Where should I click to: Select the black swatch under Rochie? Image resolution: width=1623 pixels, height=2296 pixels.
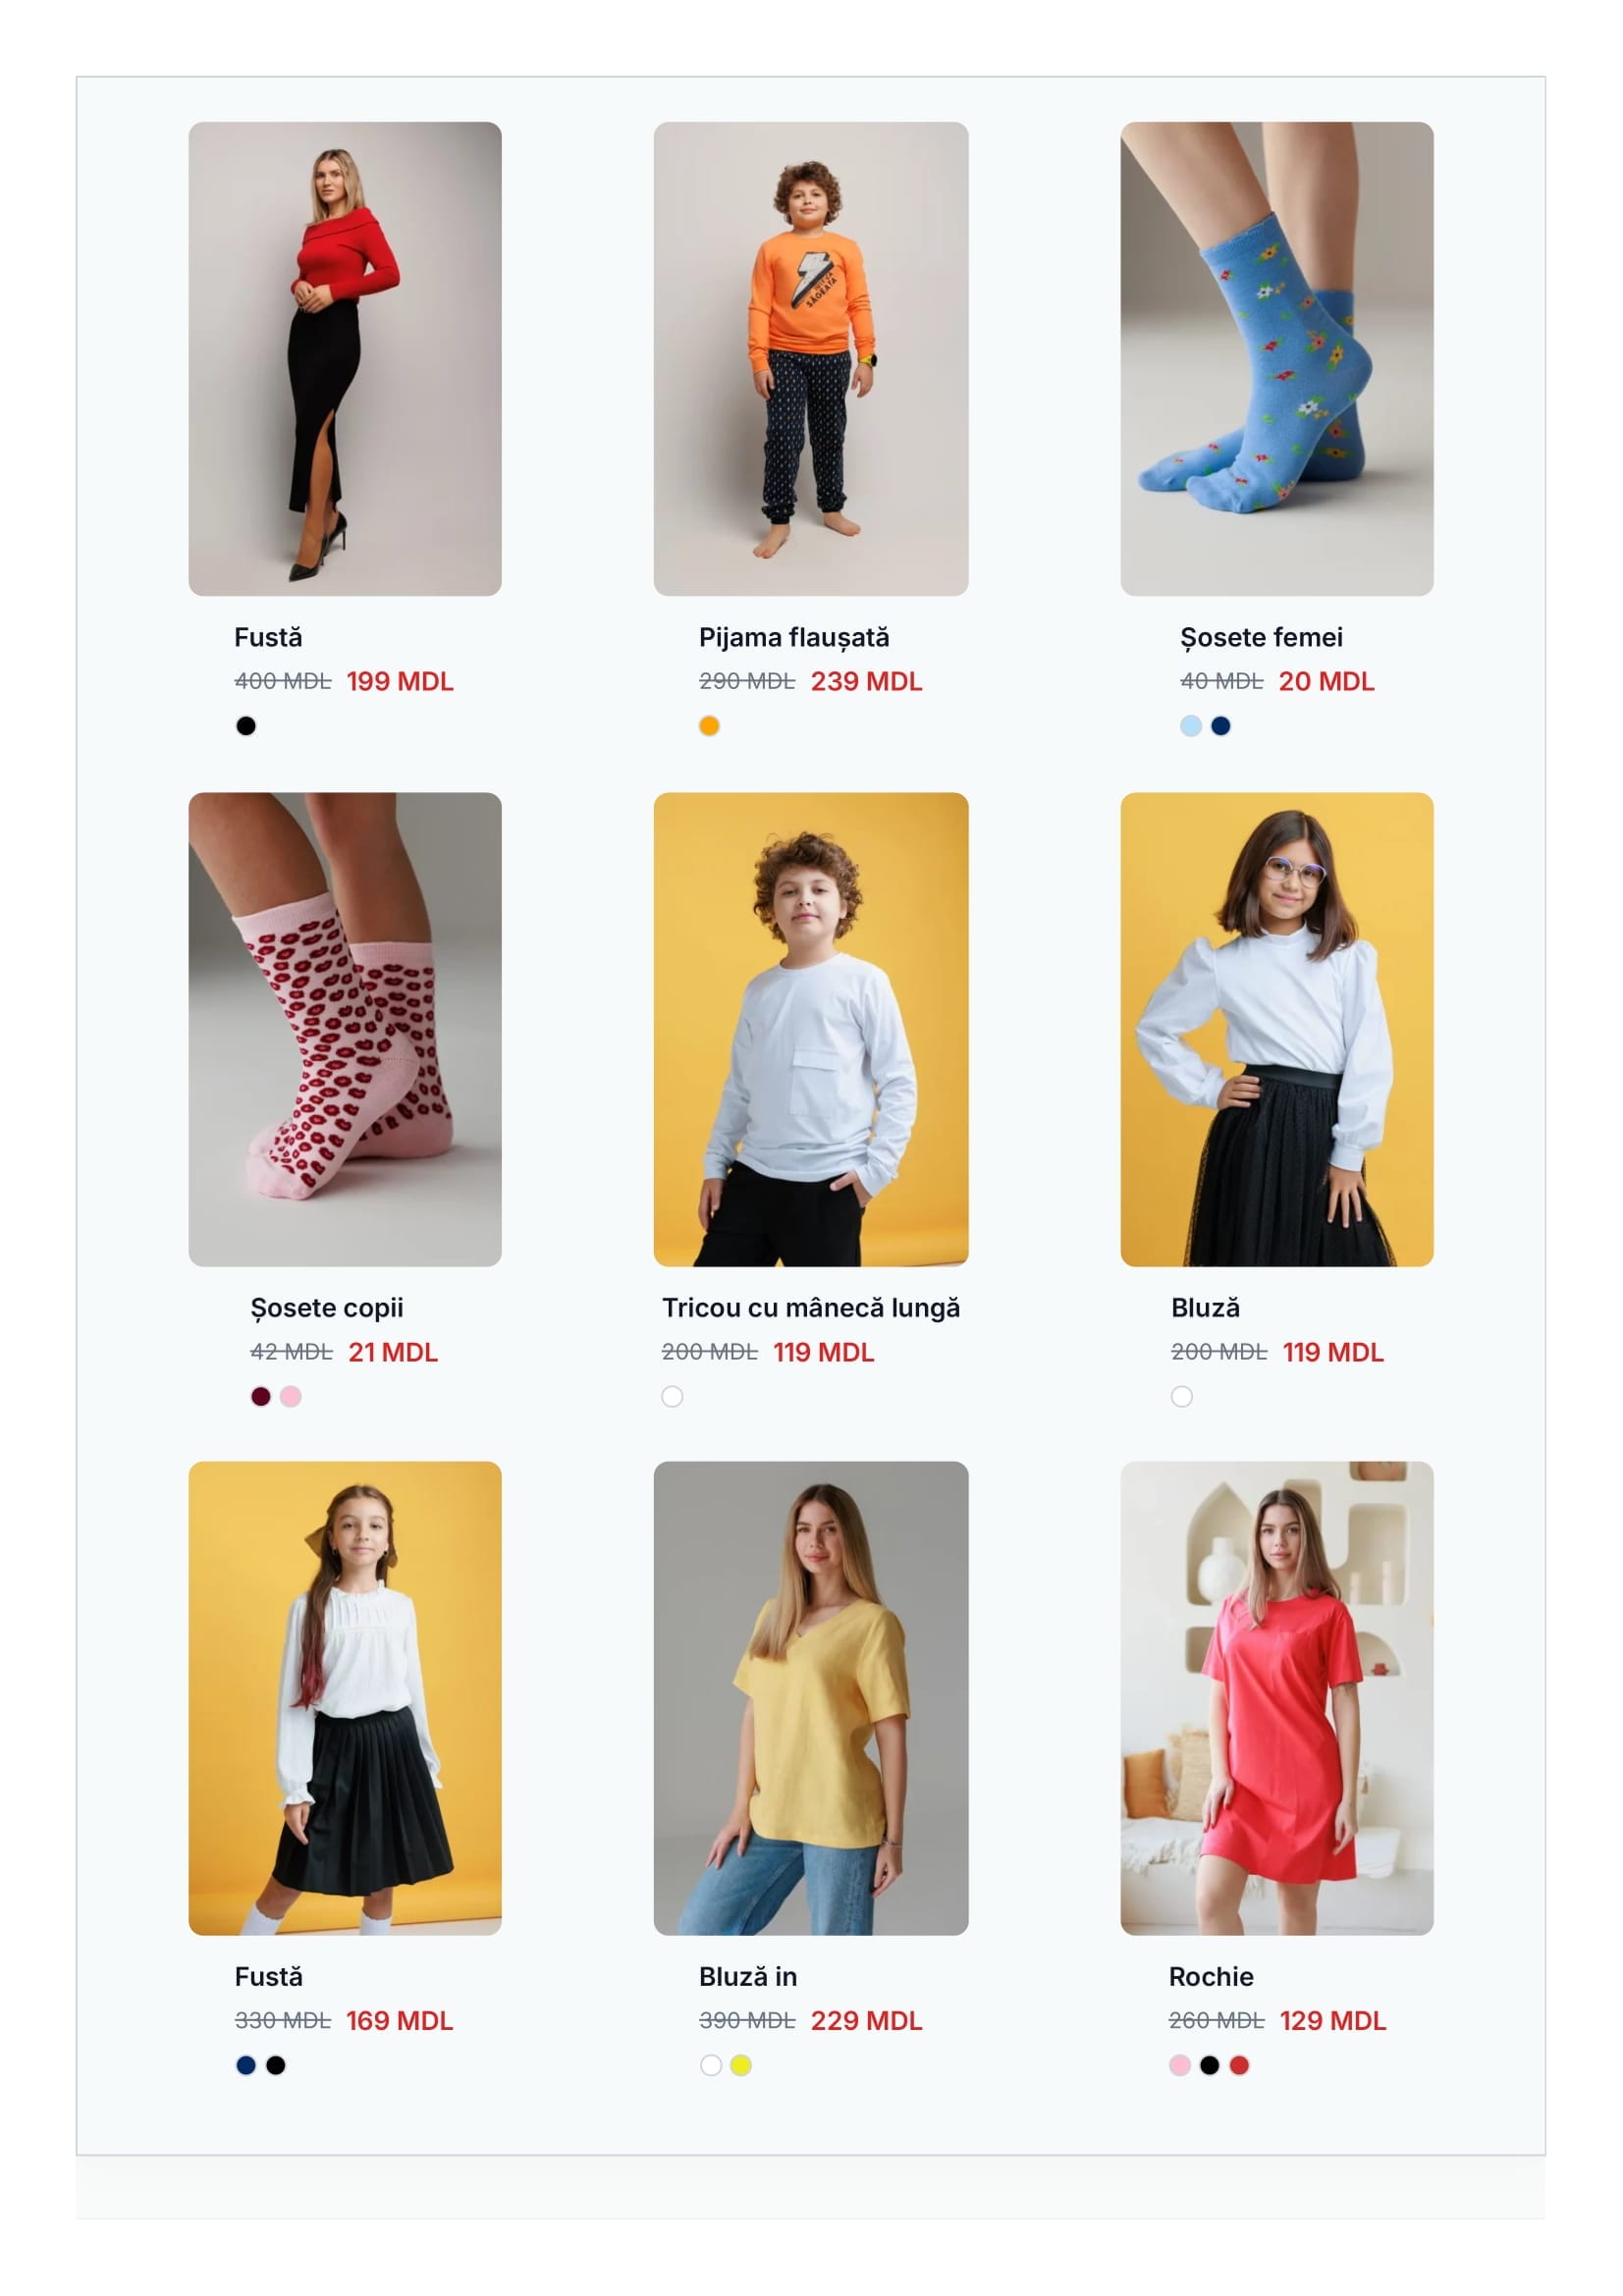point(1209,2065)
